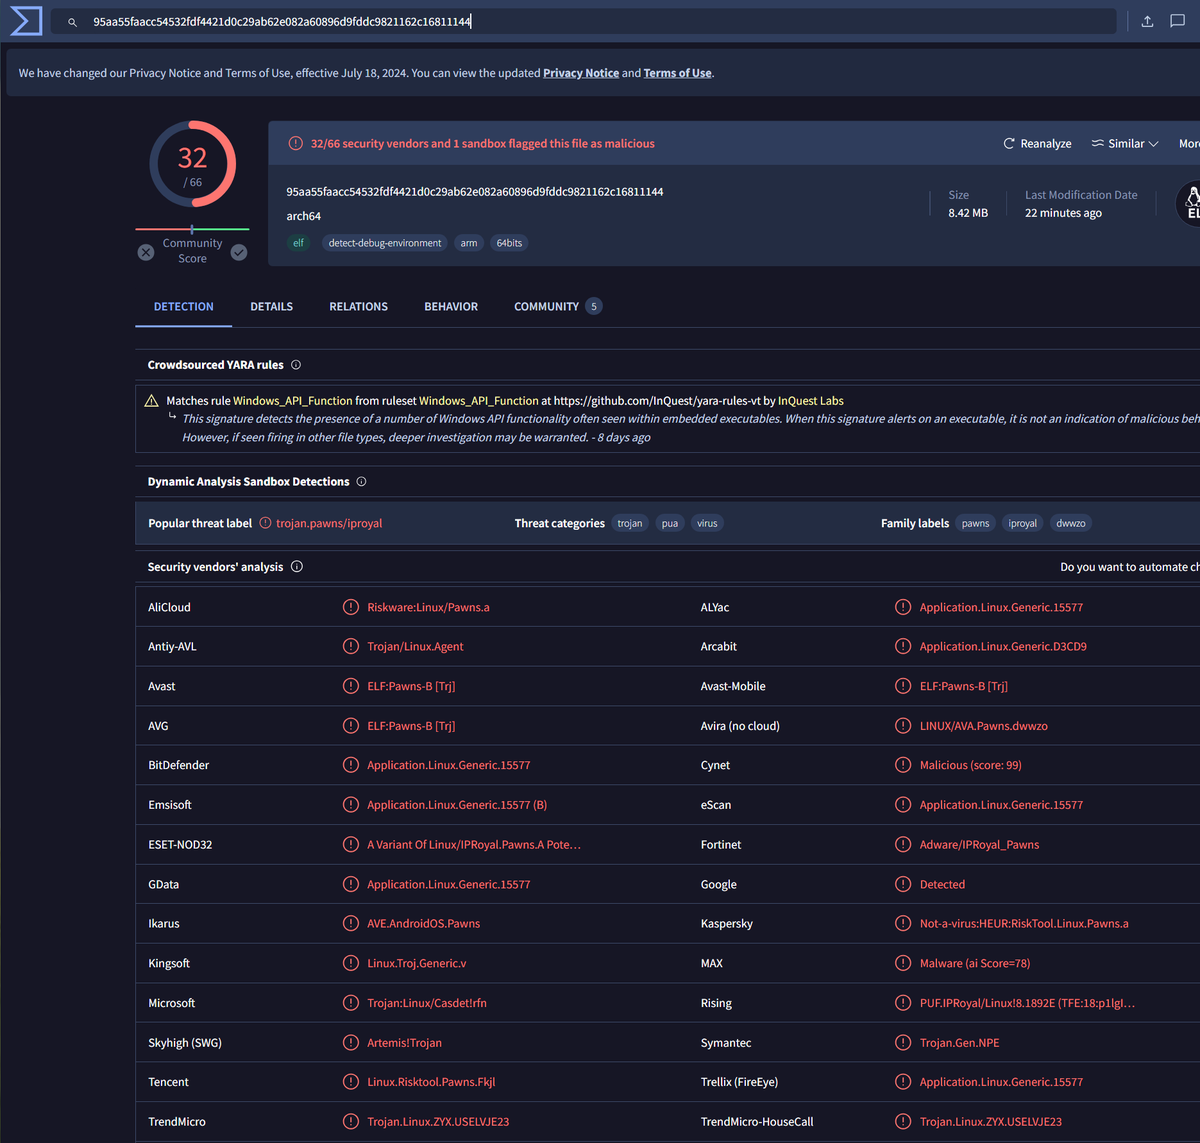Click the virus threat category chip
The image size is (1200, 1143).
coord(707,523)
